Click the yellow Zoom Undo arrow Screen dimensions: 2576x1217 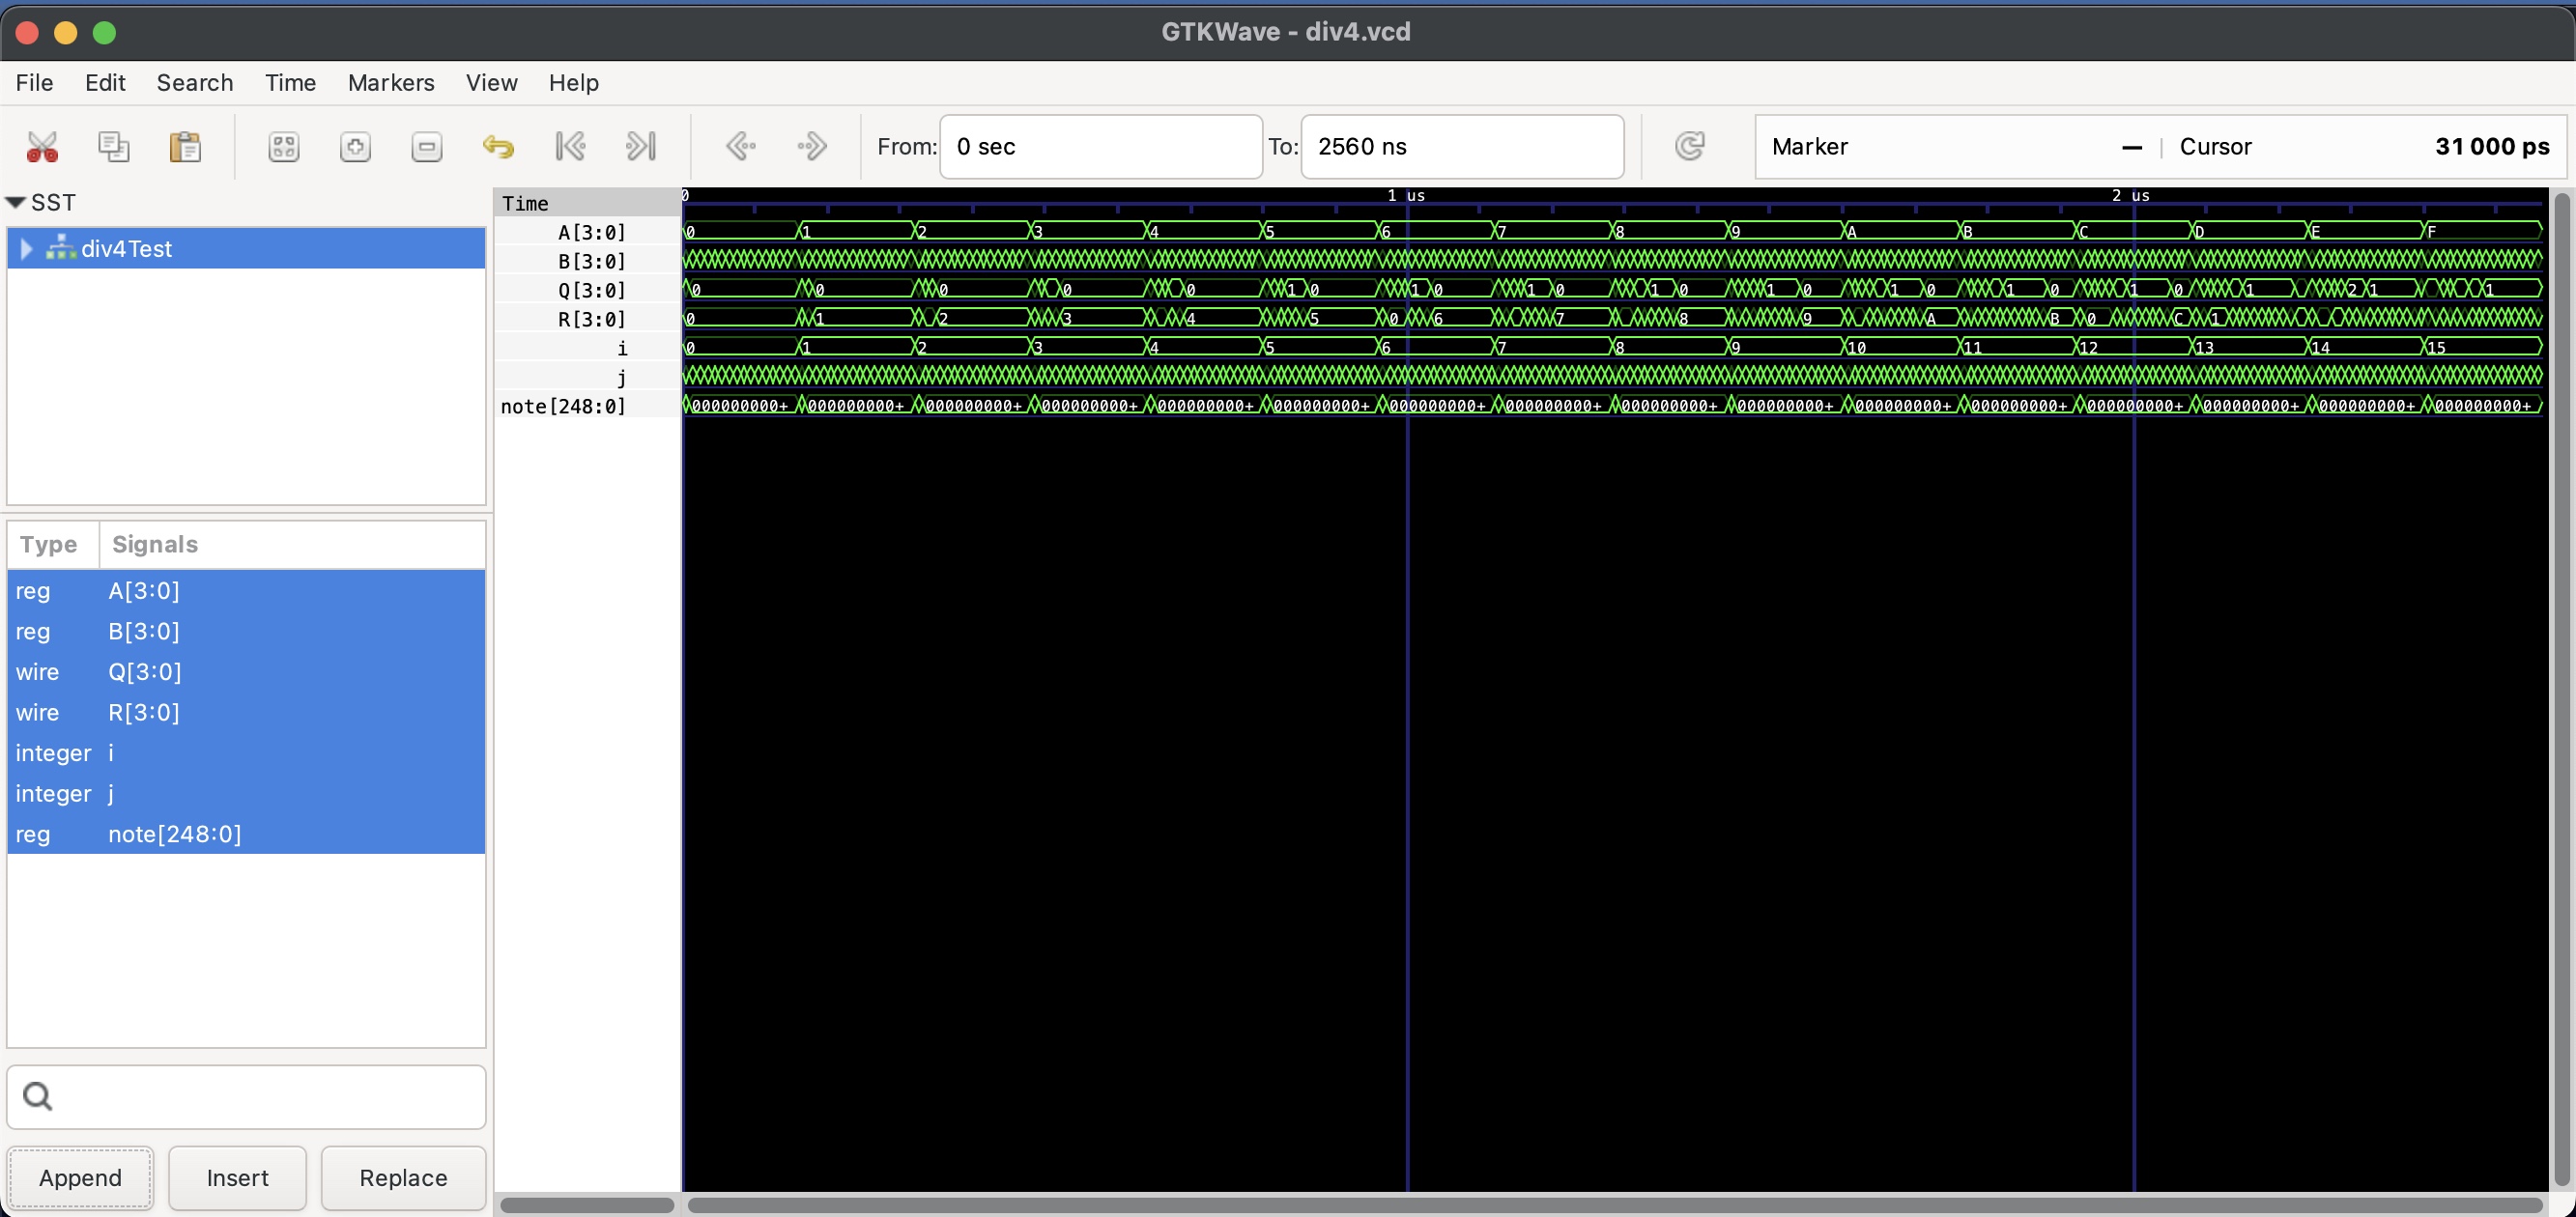[x=500, y=146]
